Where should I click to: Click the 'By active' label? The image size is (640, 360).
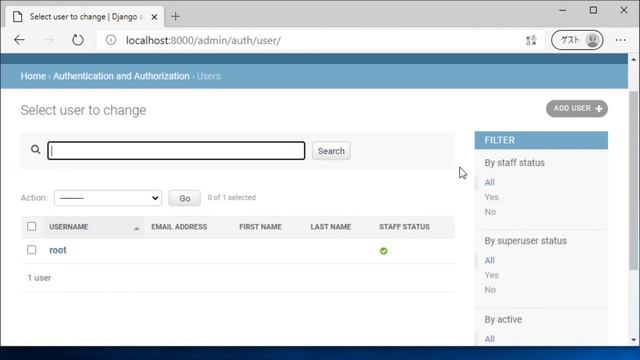point(503,320)
